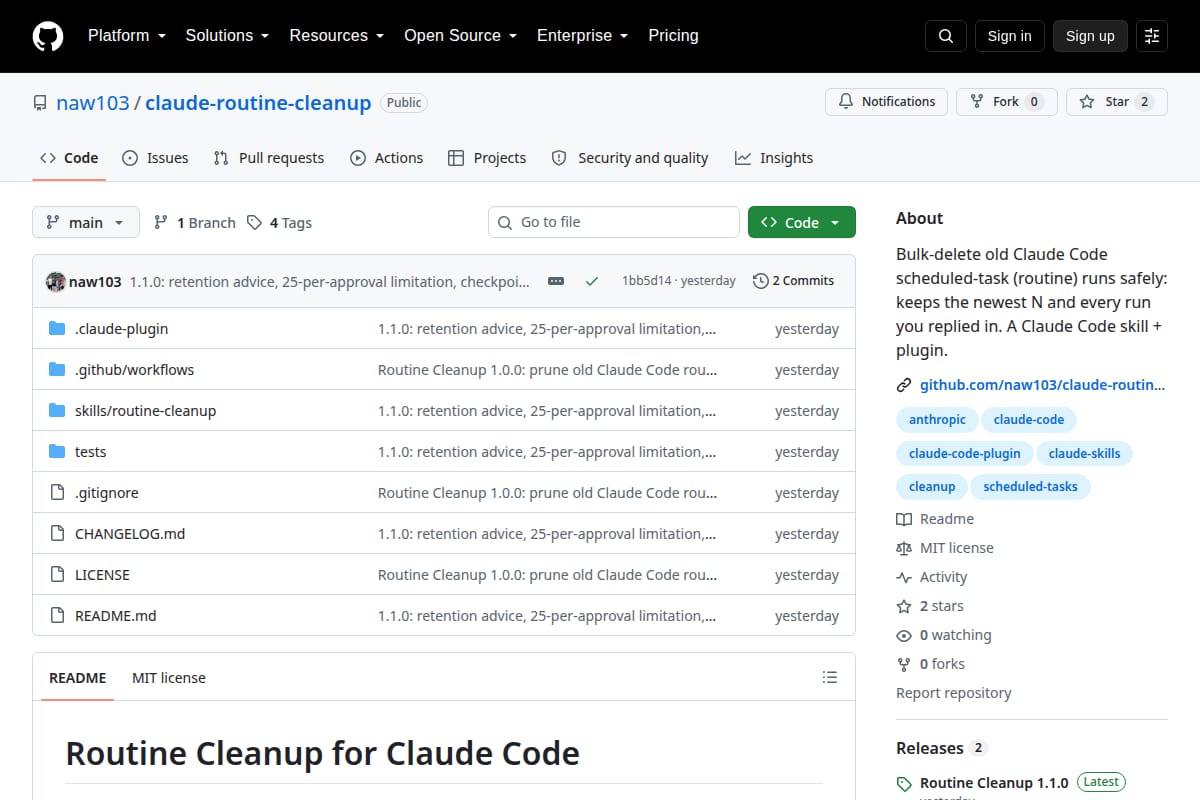Viewport: 1200px width, 800px height.
Task: View the 2 Commits history
Action: (793, 281)
